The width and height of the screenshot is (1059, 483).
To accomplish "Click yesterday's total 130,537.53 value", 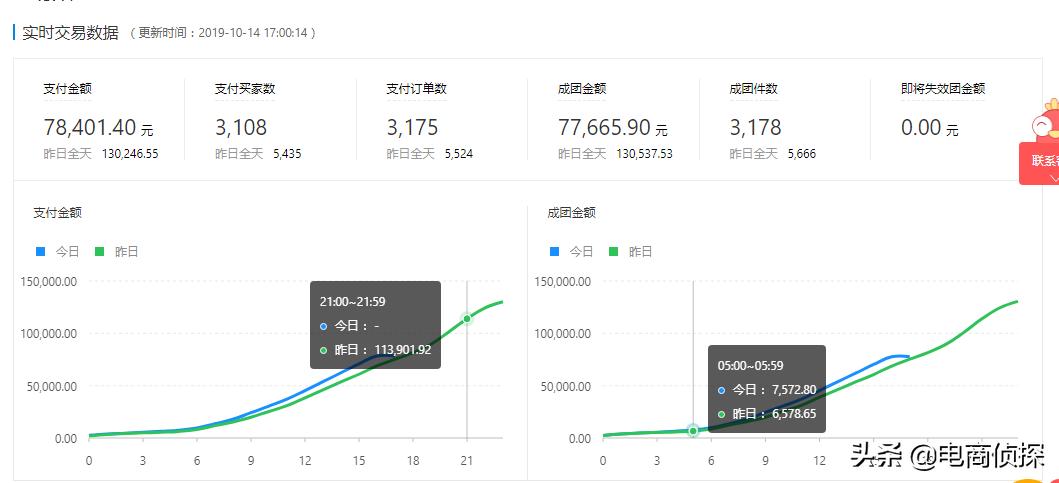I will point(645,154).
